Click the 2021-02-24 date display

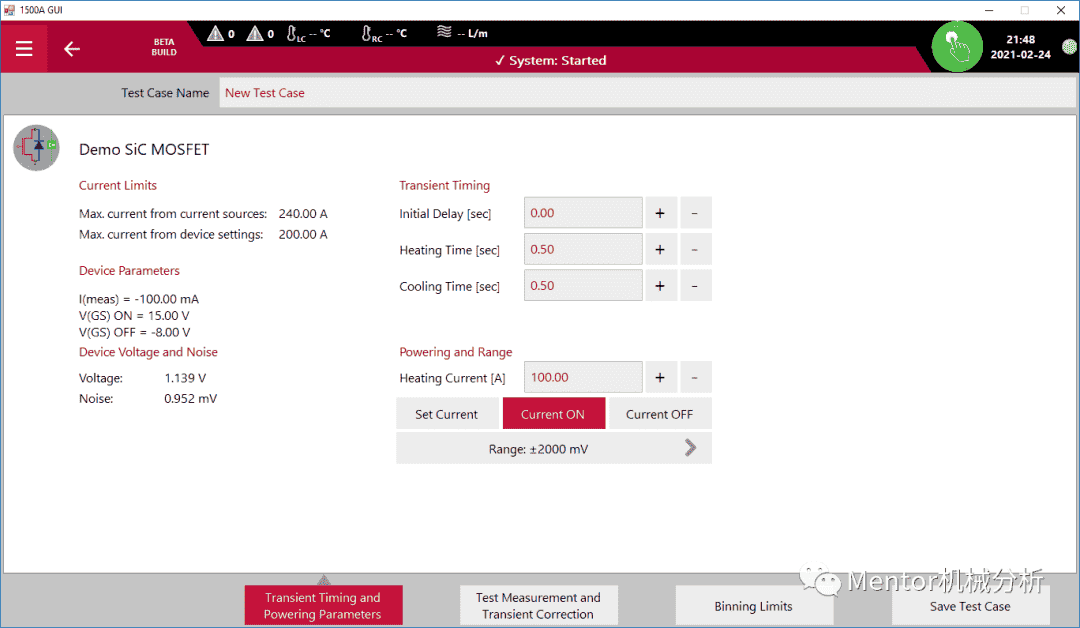[1020, 54]
